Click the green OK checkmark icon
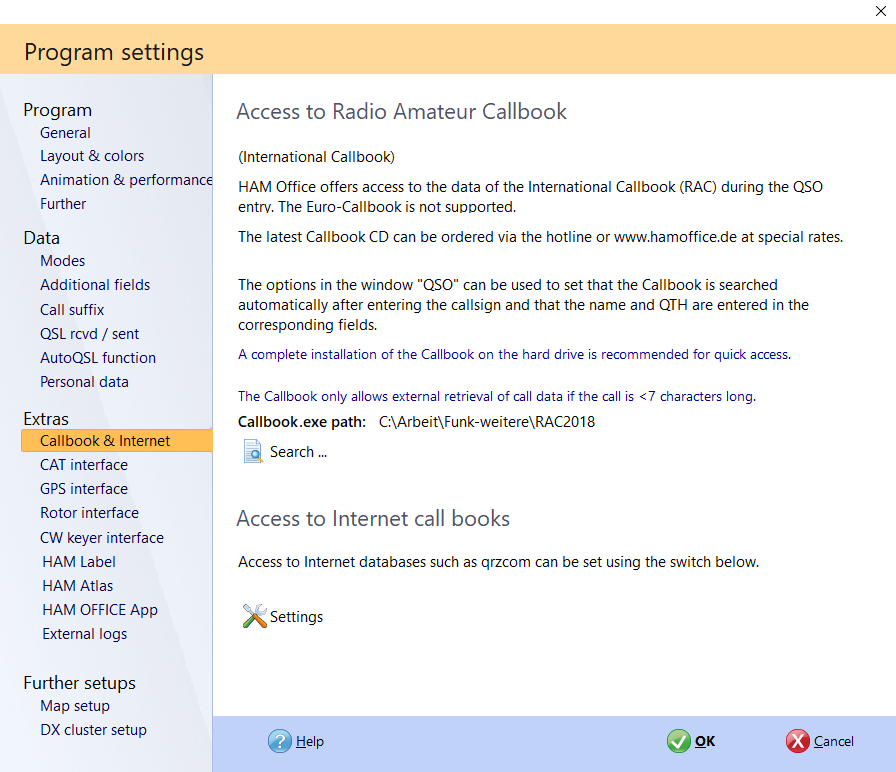 (x=678, y=741)
